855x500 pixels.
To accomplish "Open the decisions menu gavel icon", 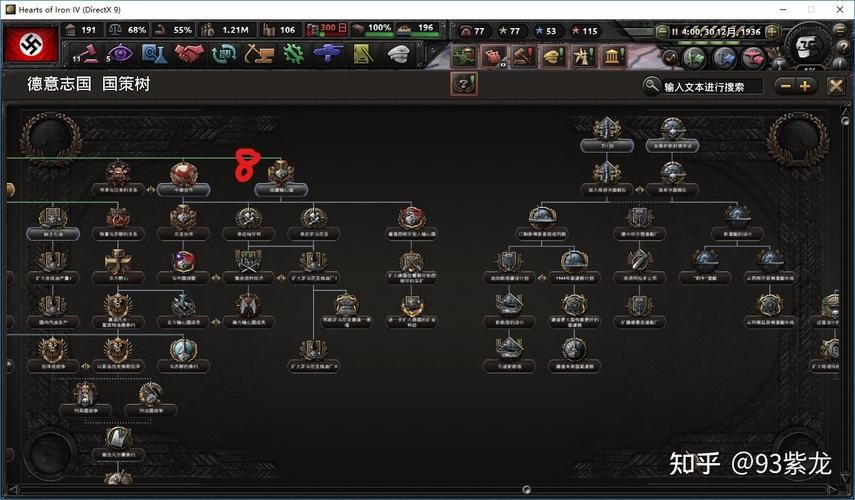I will (85, 53).
